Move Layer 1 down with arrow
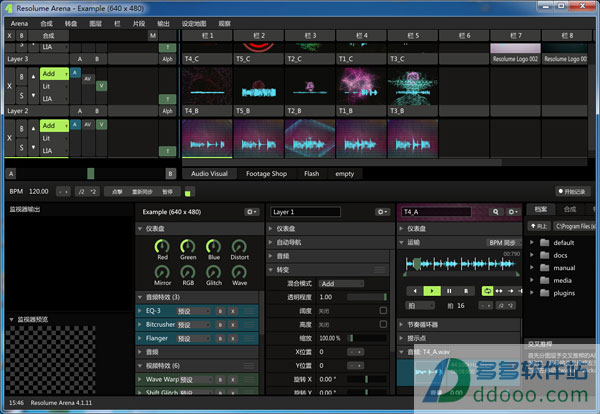Screen dimensions: 600x414 (x=33, y=147)
